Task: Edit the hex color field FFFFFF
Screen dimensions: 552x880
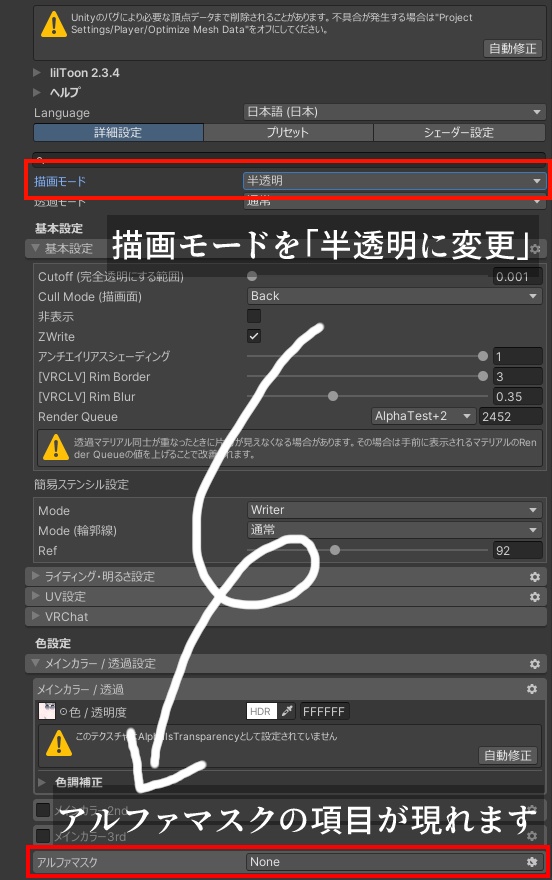Action: pos(324,711)
